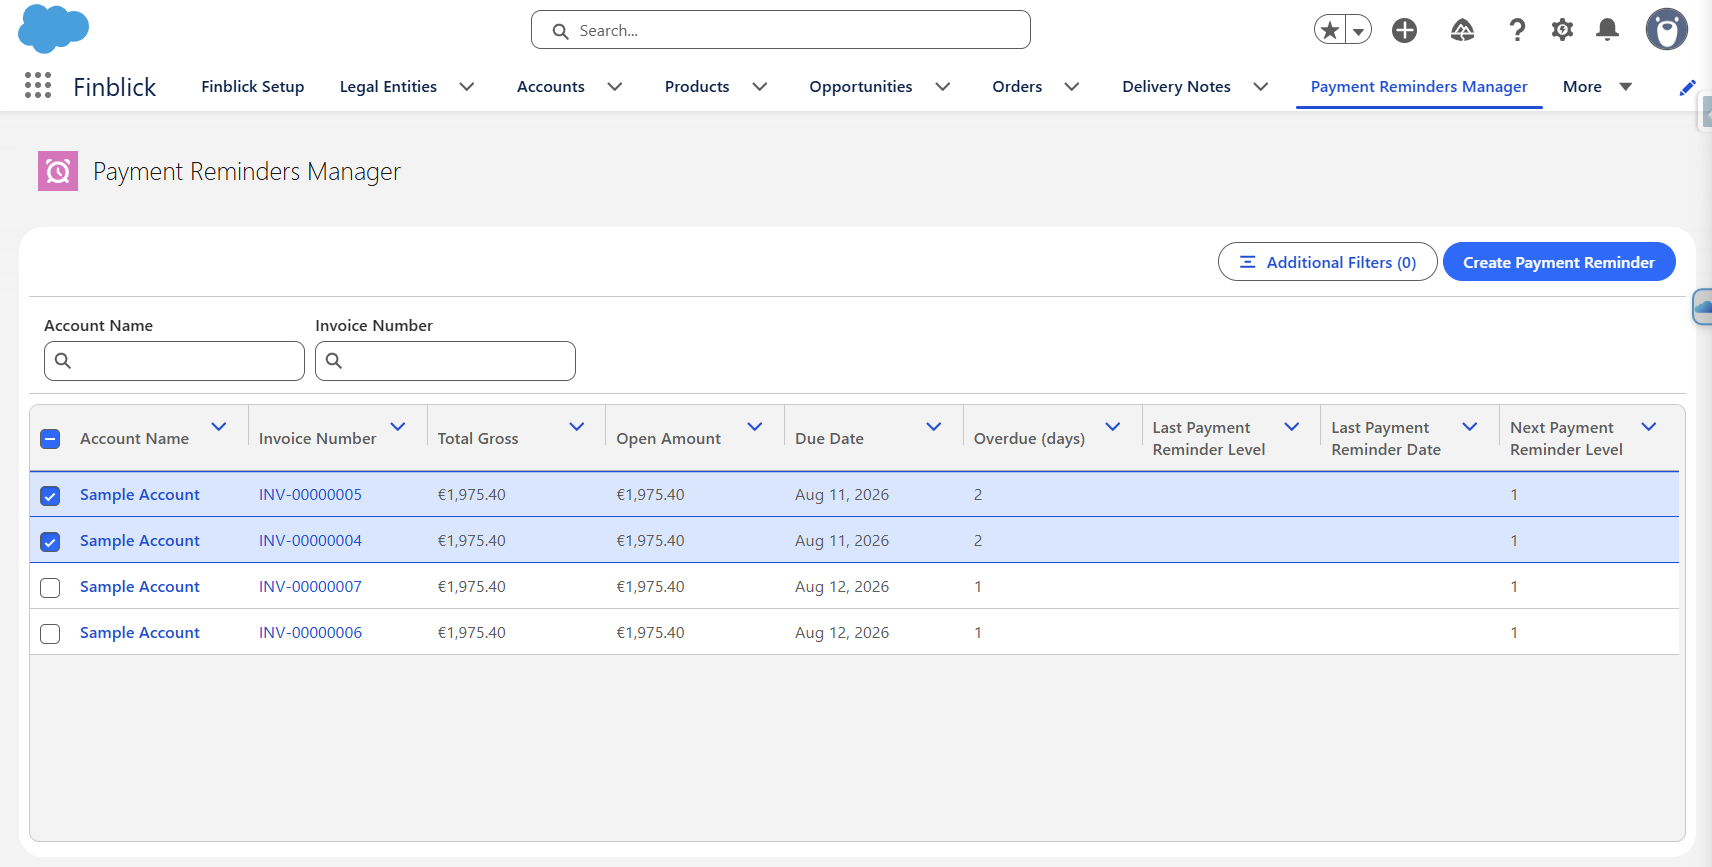Uncheck the INV-00000005 row checkbox

[x=50, y=495]
